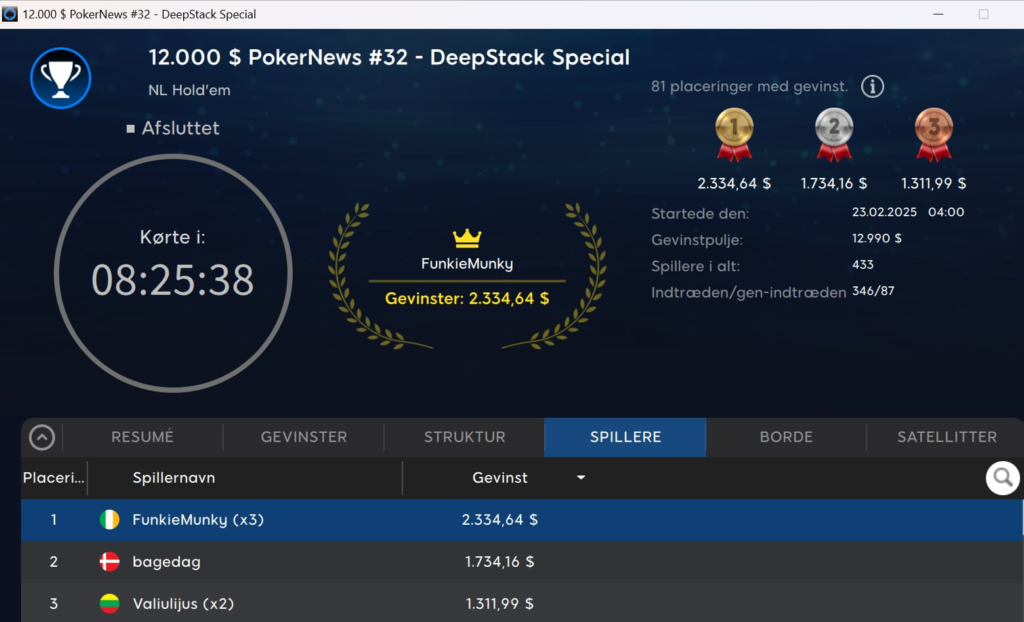The width and height of the screenshot is (1024, 622).
Task: Collapse the tournament header with chevron button
Action: click(x=42, y=437)
